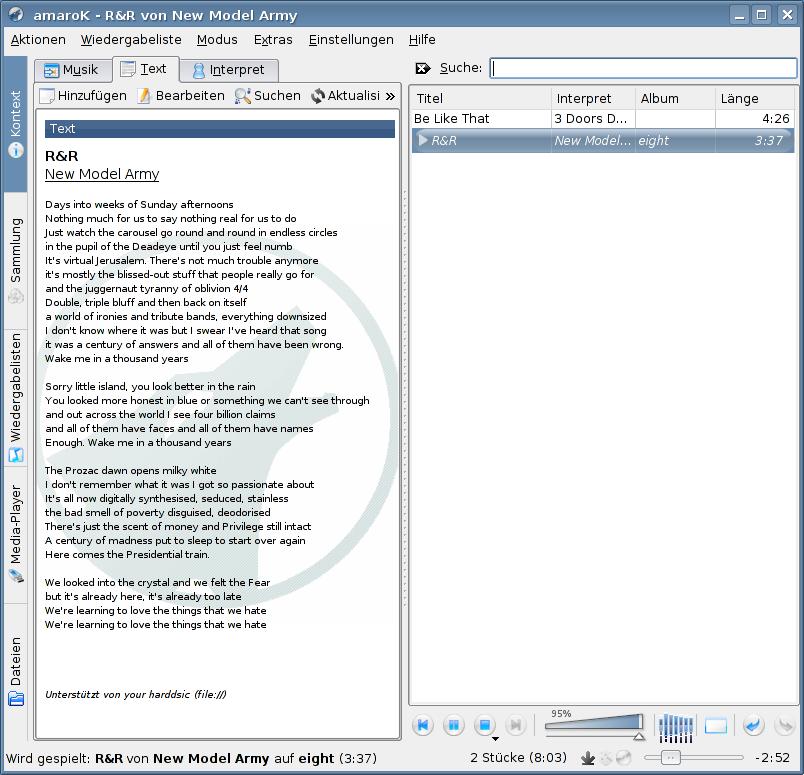The width and height of the screenshot is (804, 775).
Task: Open the equalizer icon
Action: click(675, 727)
